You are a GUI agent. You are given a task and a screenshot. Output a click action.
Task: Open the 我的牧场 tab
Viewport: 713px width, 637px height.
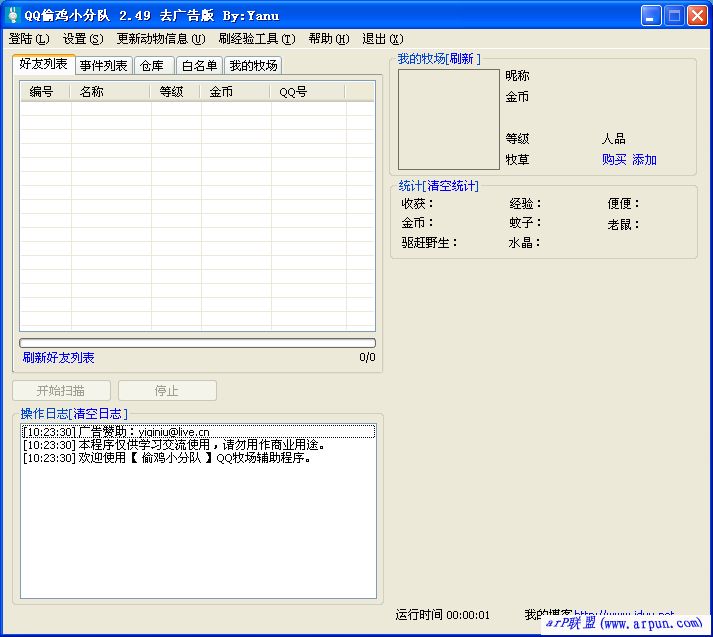pyautogui.click(x=253, y=66)
